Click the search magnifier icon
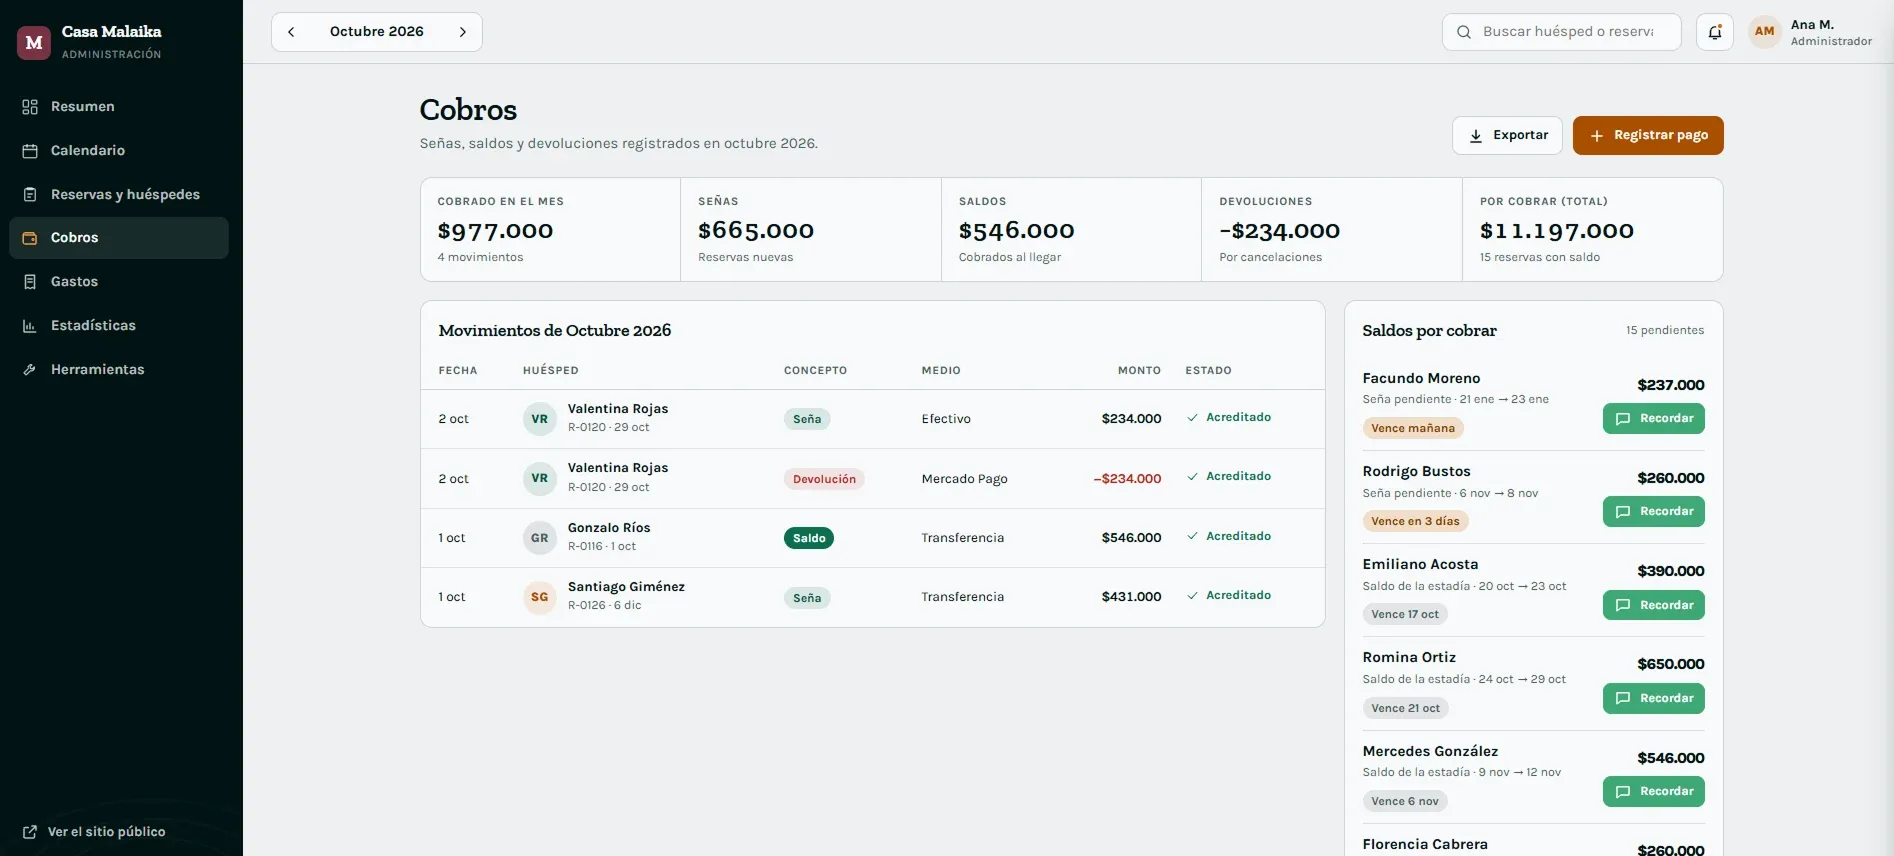 1464,32
